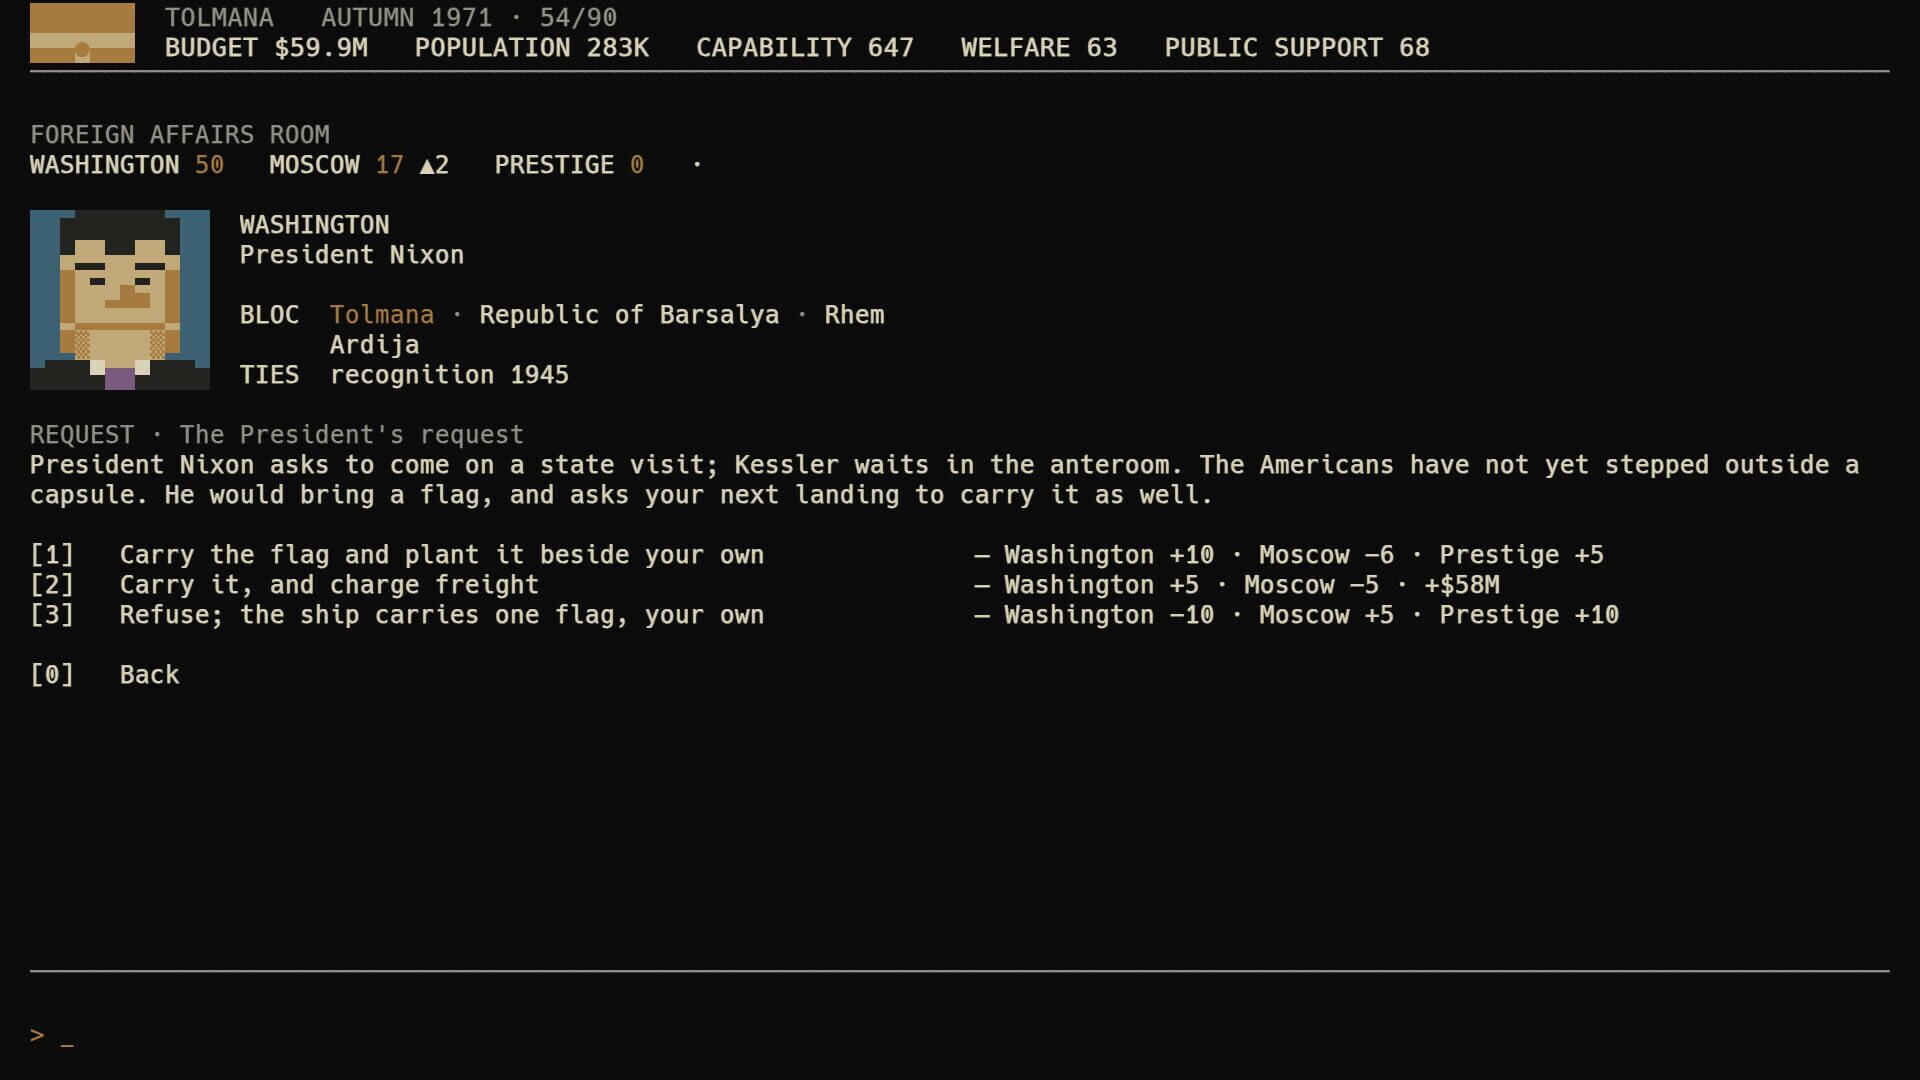Click the Tolmana bloc member name
This screenshot has height=1080, width=1920.
pyautogui.click(x=382, y=315)
